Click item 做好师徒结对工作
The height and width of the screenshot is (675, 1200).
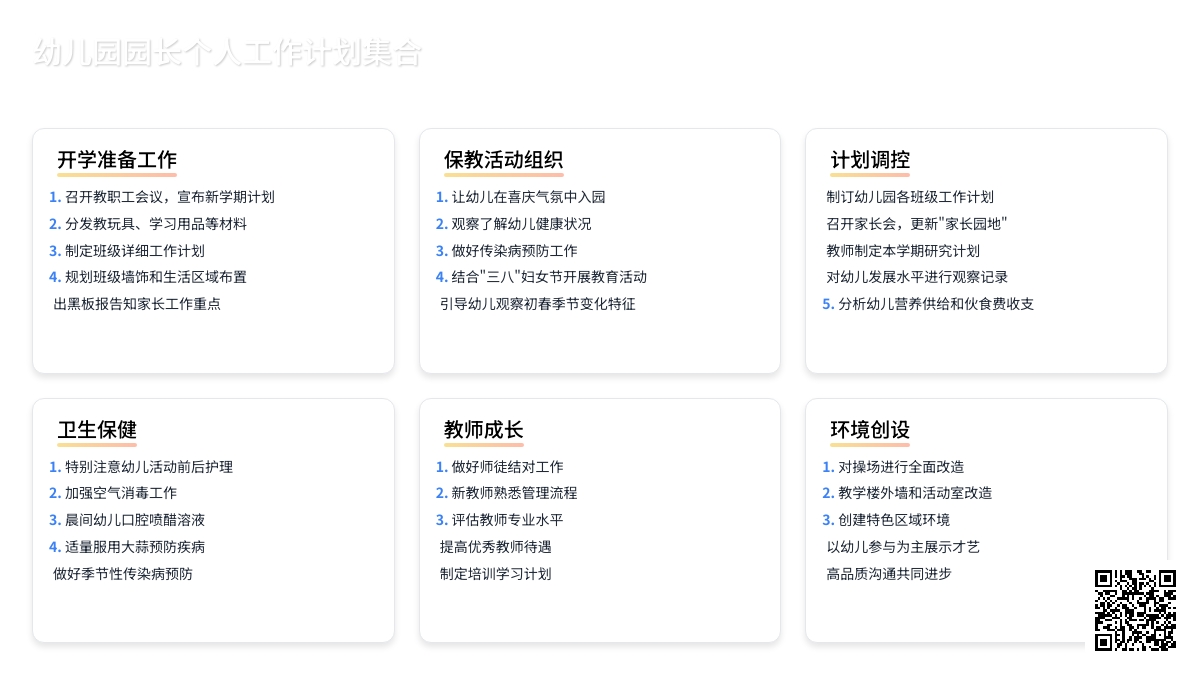(507, 467)
